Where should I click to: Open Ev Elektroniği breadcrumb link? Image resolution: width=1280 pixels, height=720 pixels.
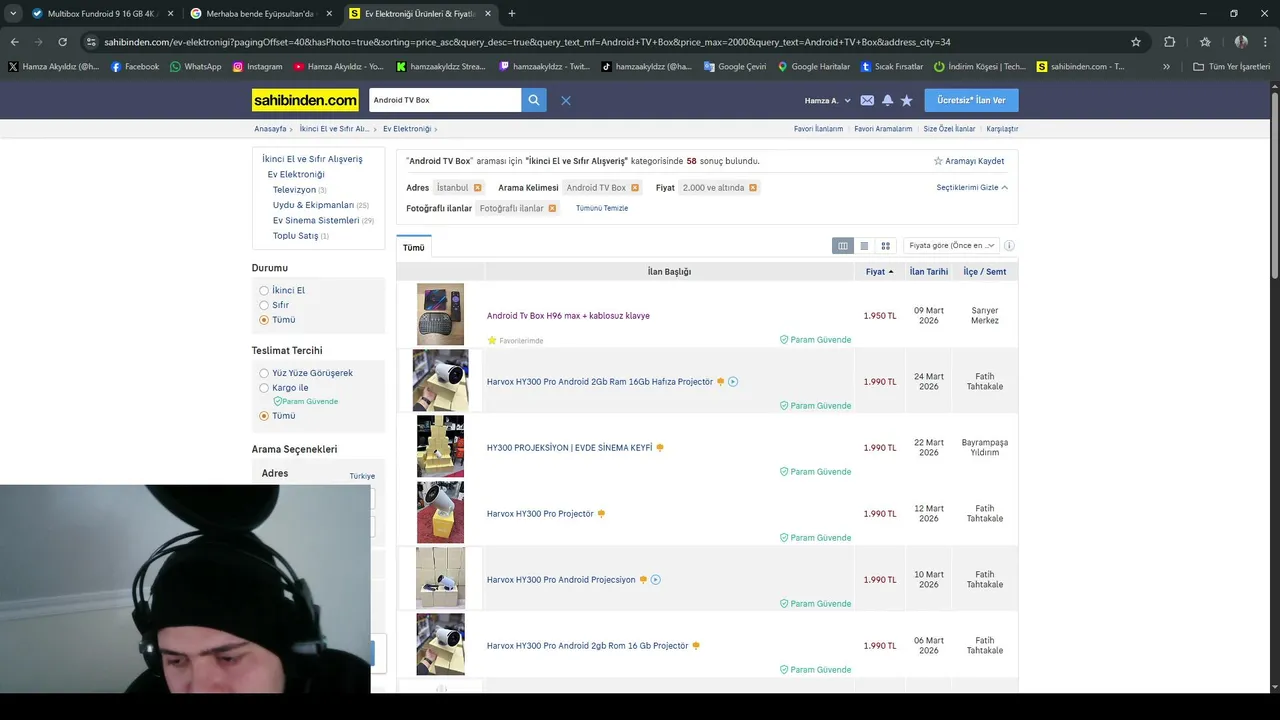[x=407, y=129]
